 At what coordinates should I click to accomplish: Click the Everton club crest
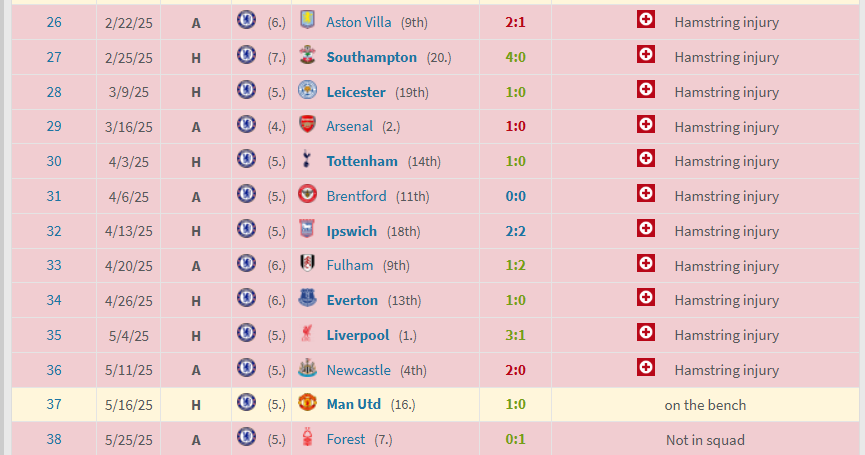307,298
